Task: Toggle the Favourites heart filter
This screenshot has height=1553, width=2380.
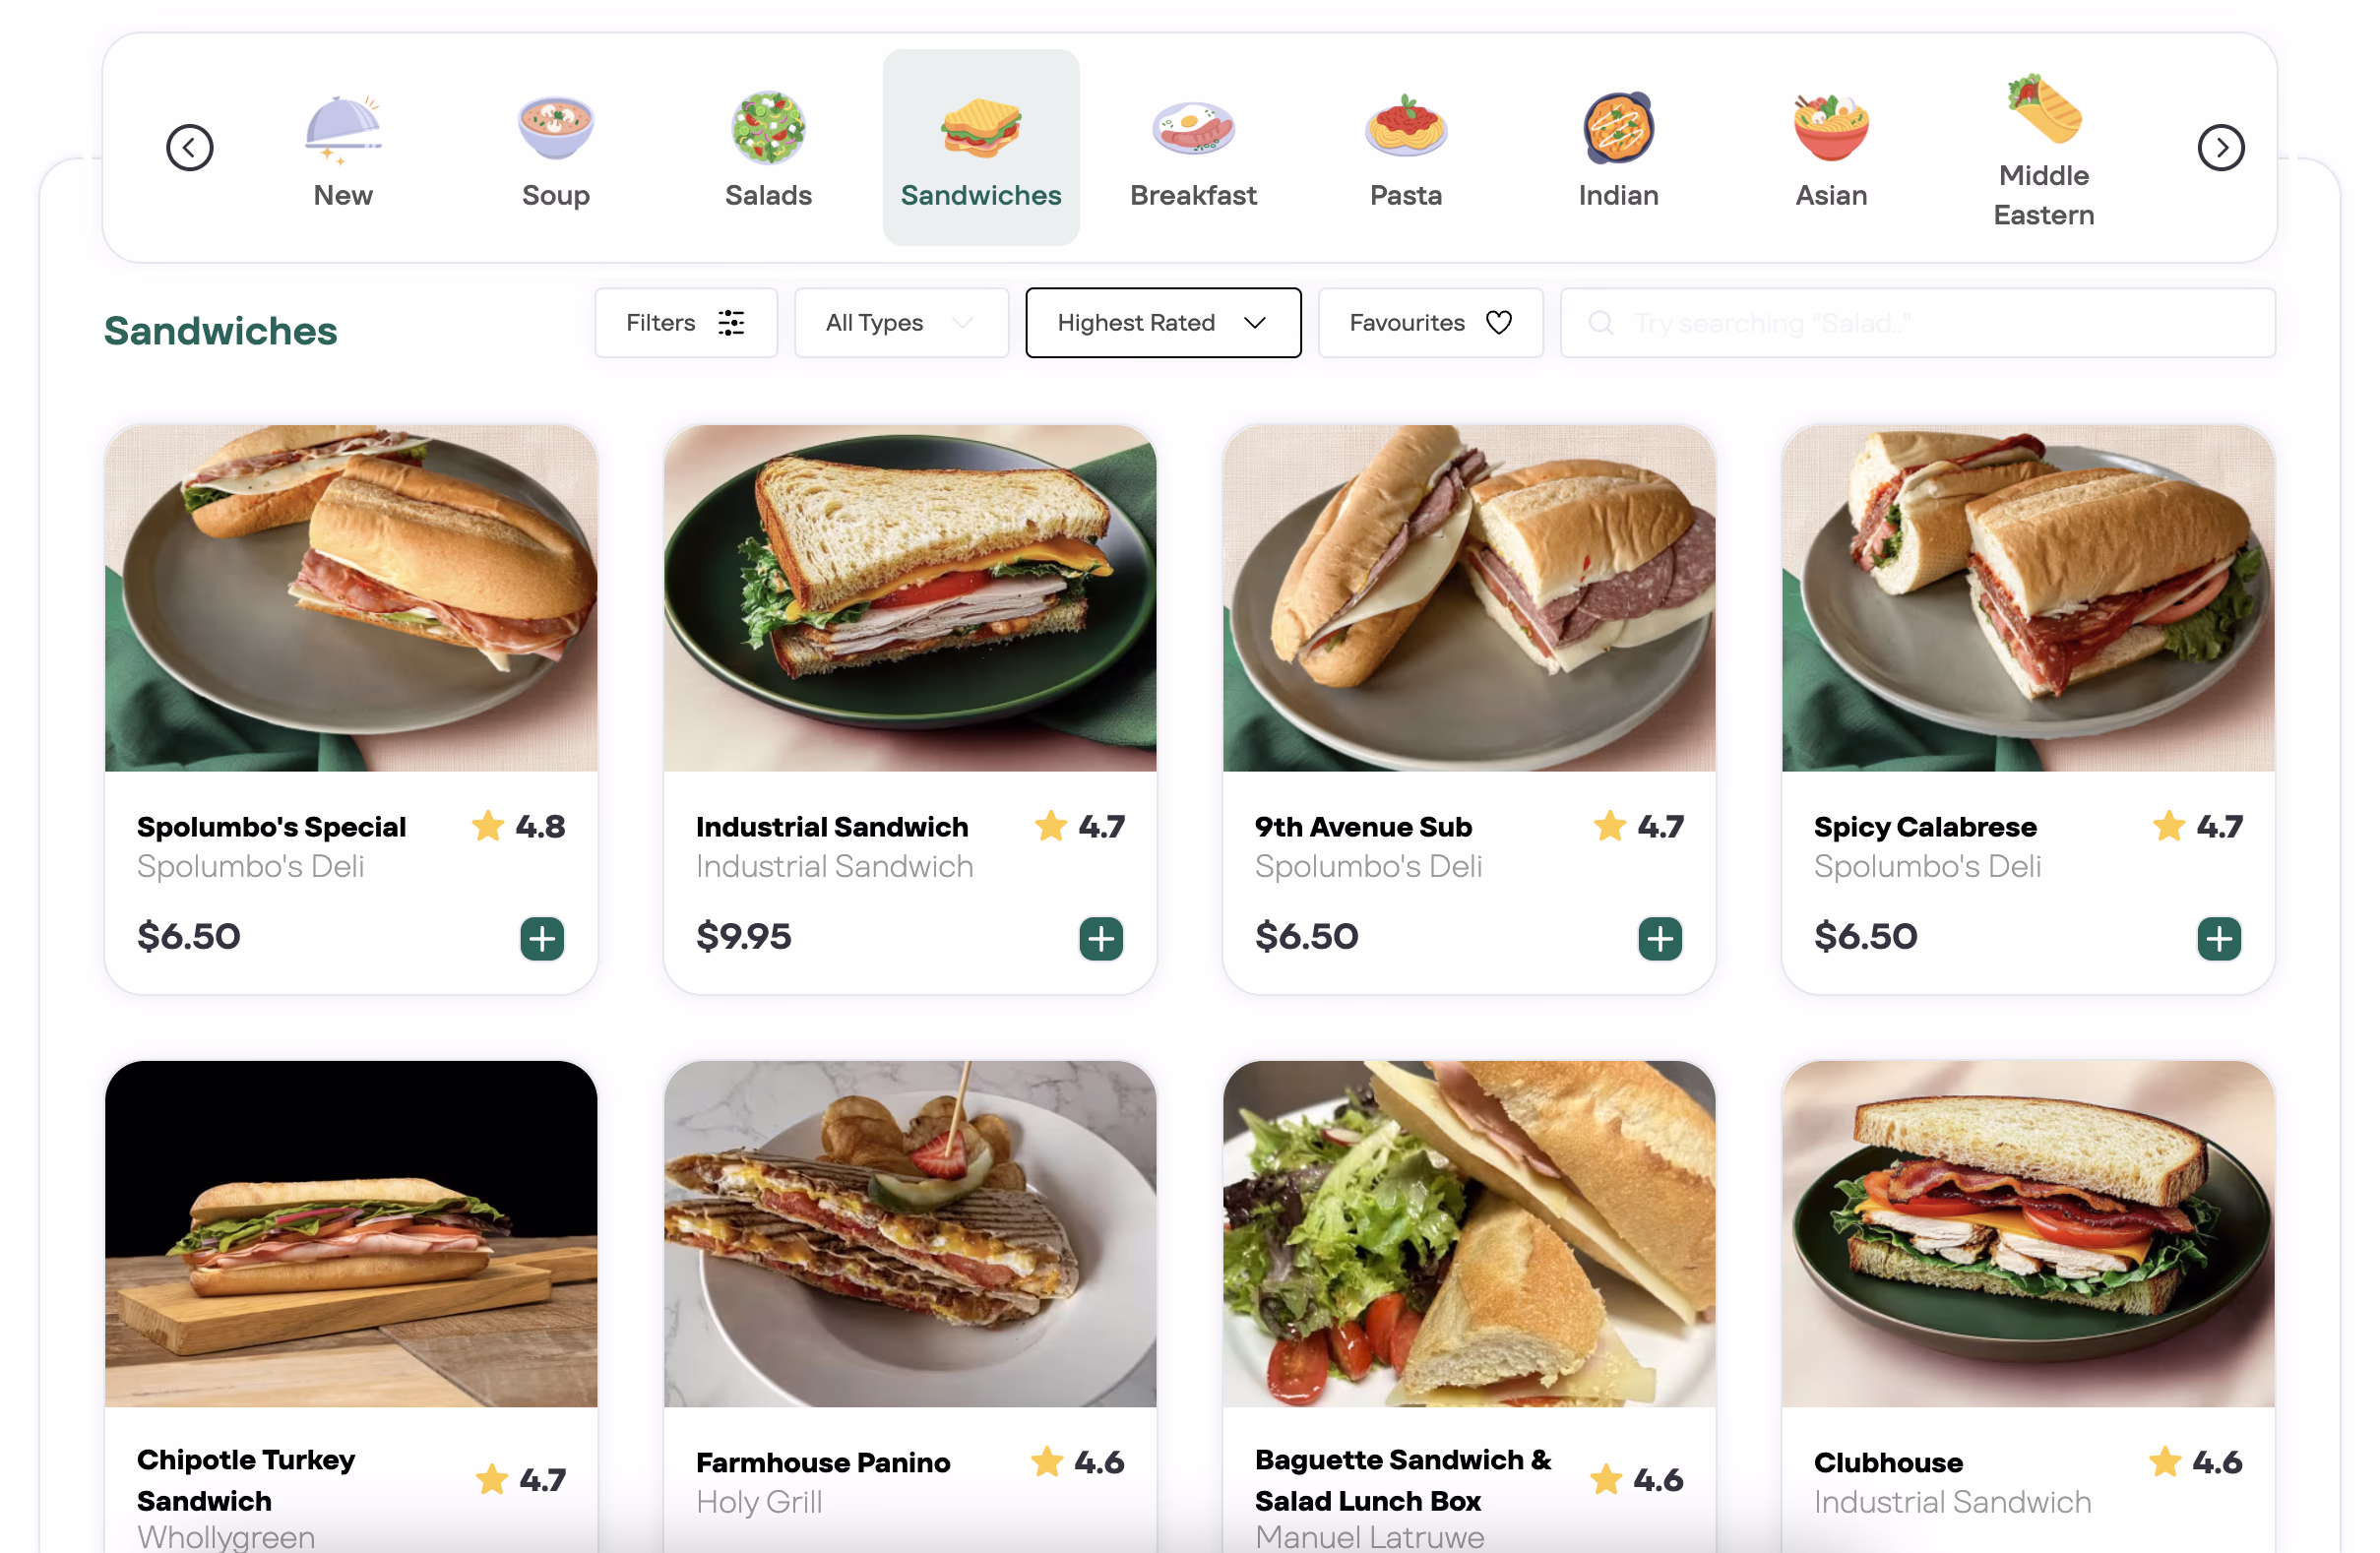Action: [1430, 323]
